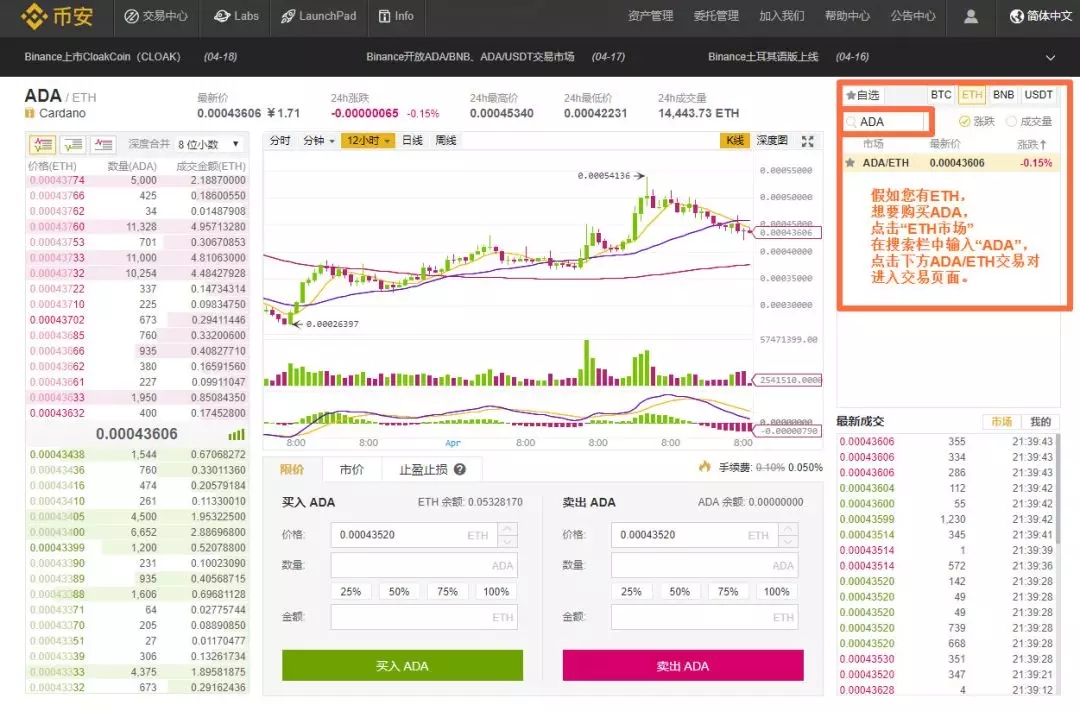Switch to the 市价 order tab
1080x711 pixels.
click(x=351, y=469)
